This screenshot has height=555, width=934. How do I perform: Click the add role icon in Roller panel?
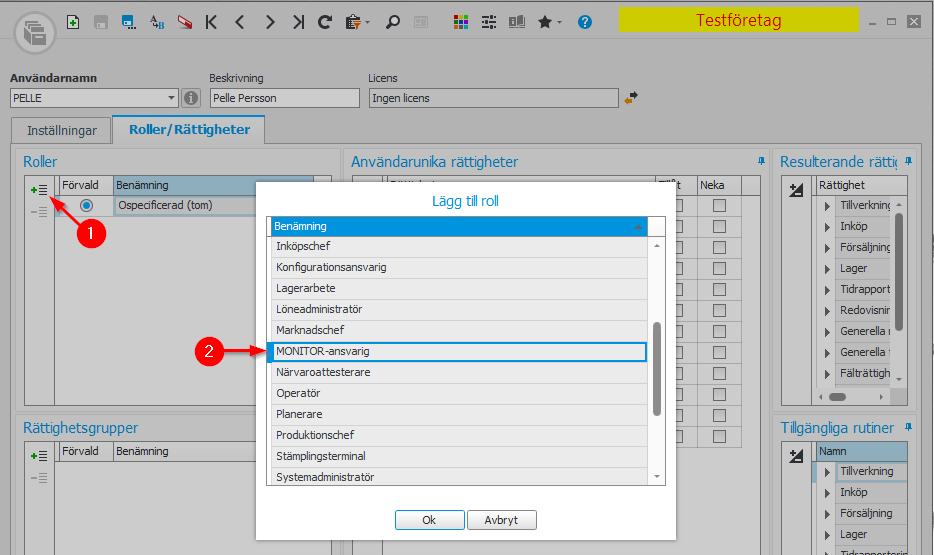39,188
